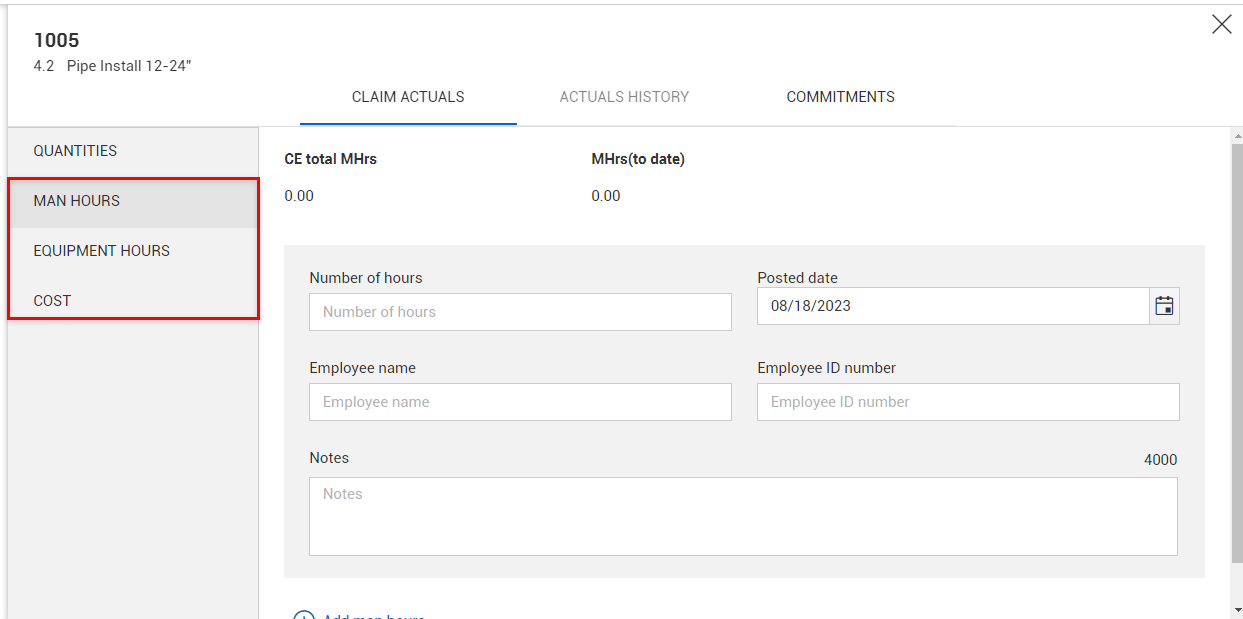Click into the Employee name field
This screenshot has height=619, width=1243.
520,402
